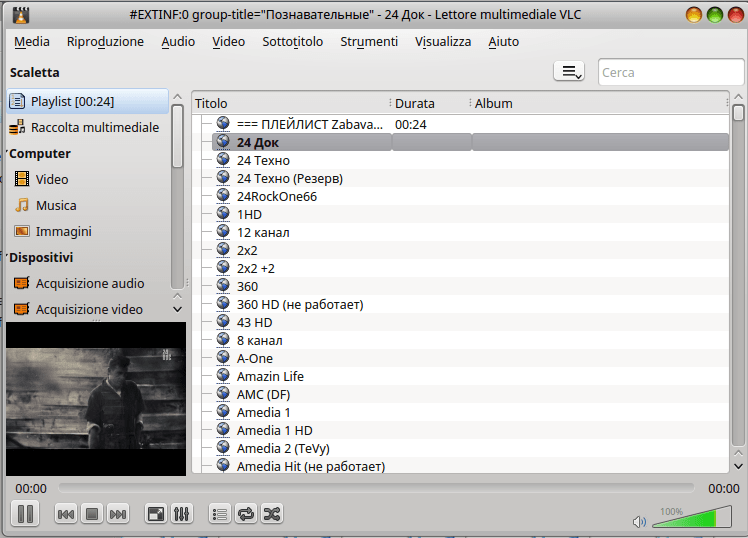The image size is (748, 538).
Task: Open the Video menu
Action: click(229, 42)
